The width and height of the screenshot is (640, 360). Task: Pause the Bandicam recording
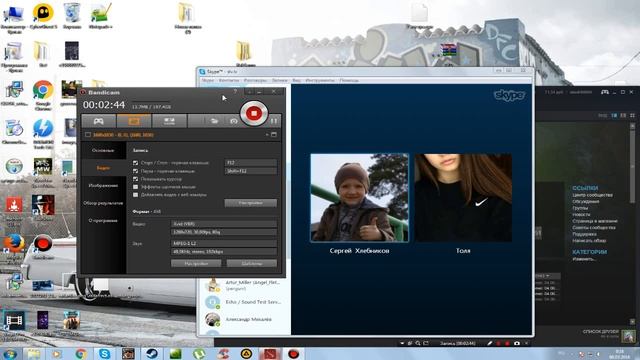click(x=273, y=121)
